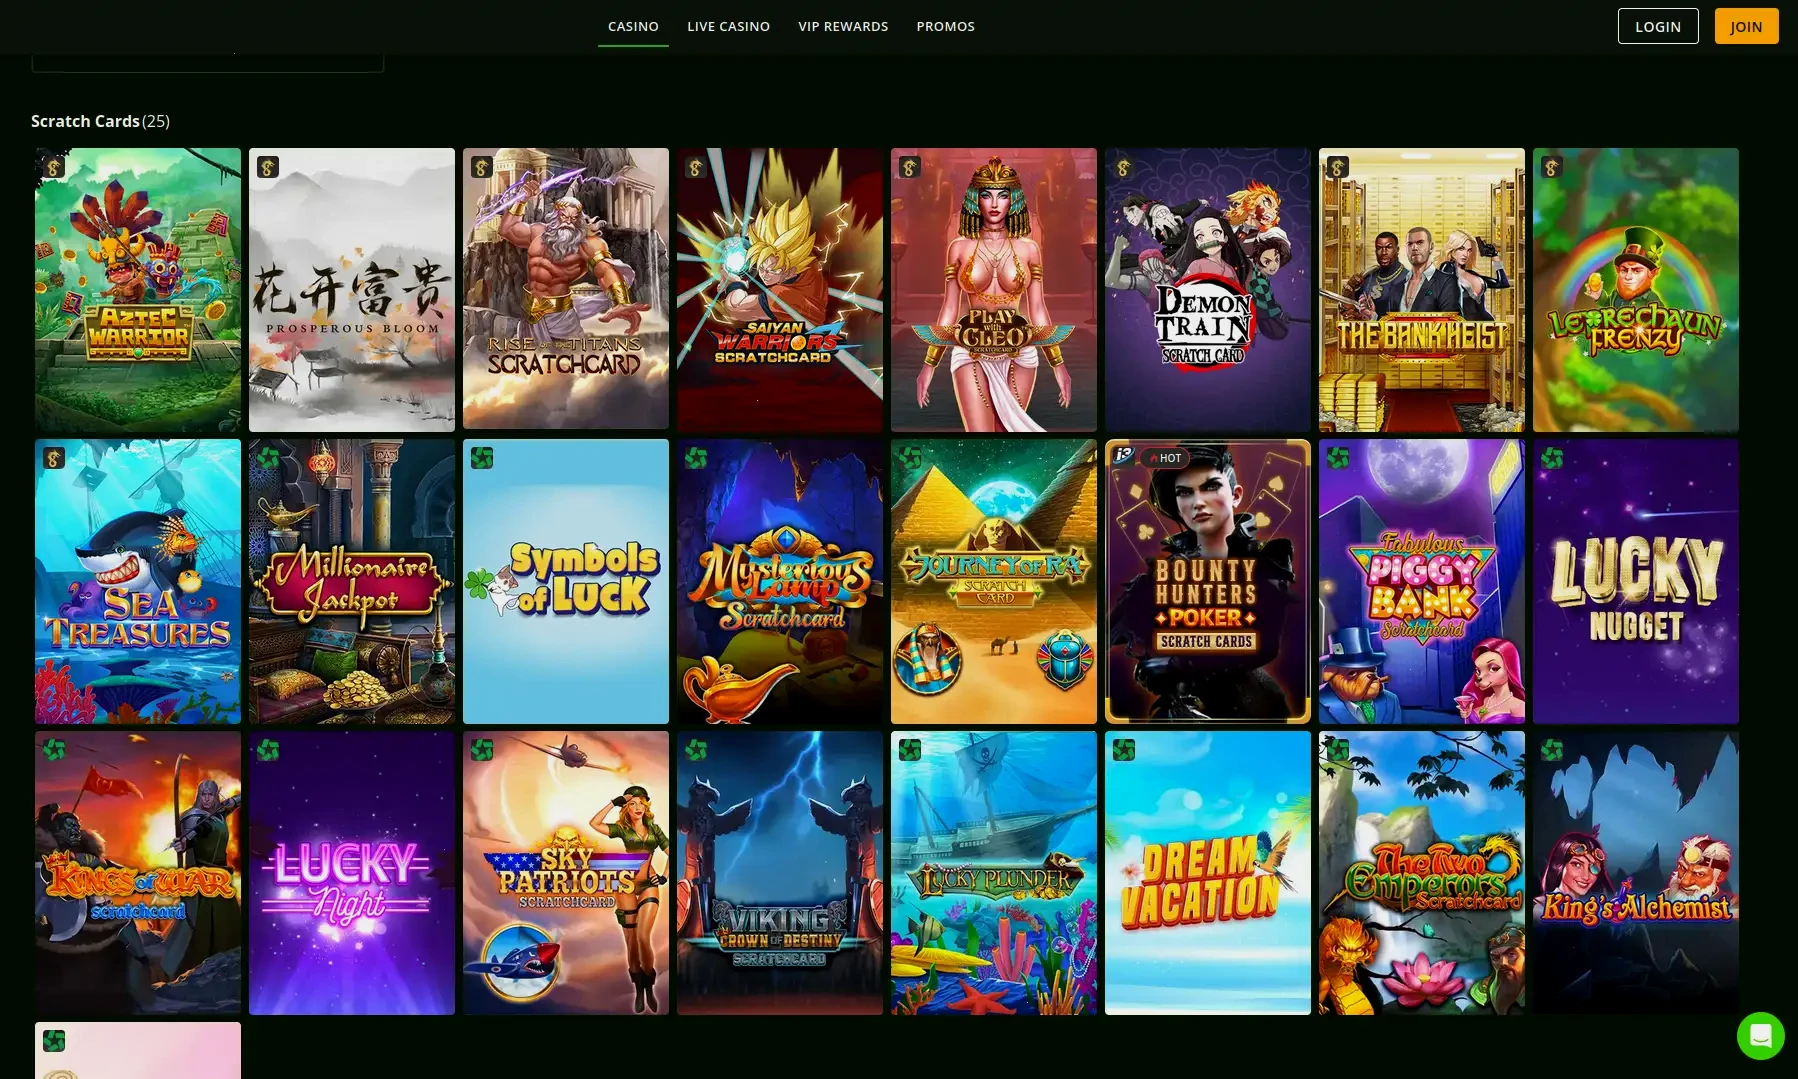Open the Lucky Nugget game tile

pos(1635,580)
